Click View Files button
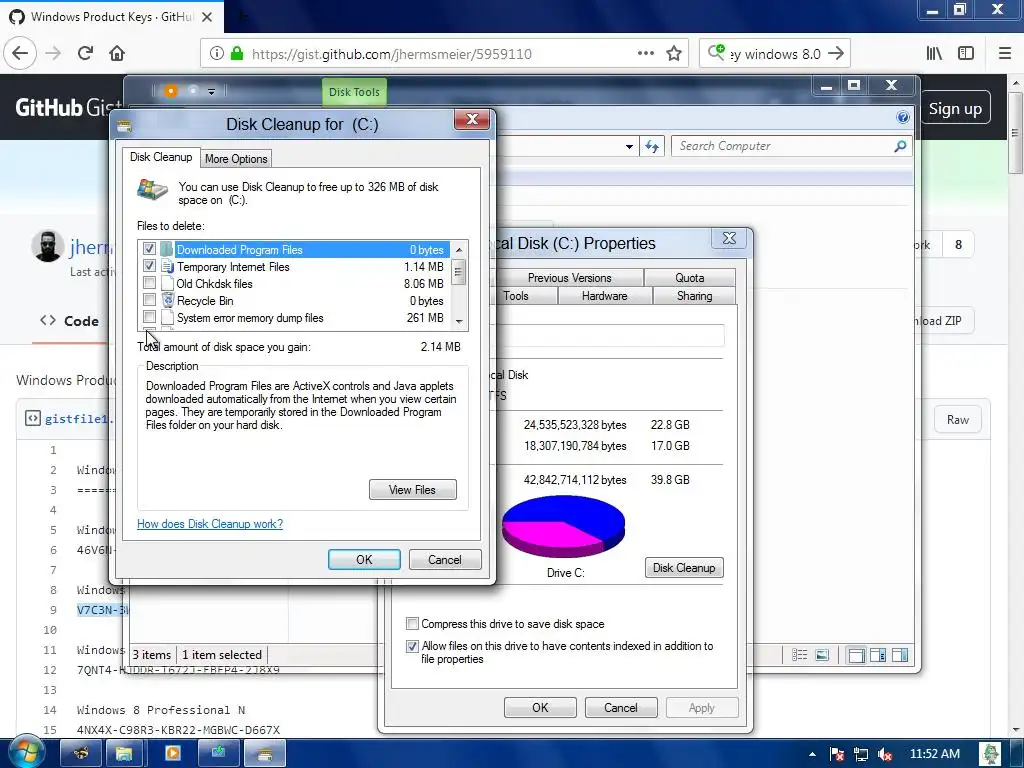Screen dimensions: 1024x768 point(412,490)
